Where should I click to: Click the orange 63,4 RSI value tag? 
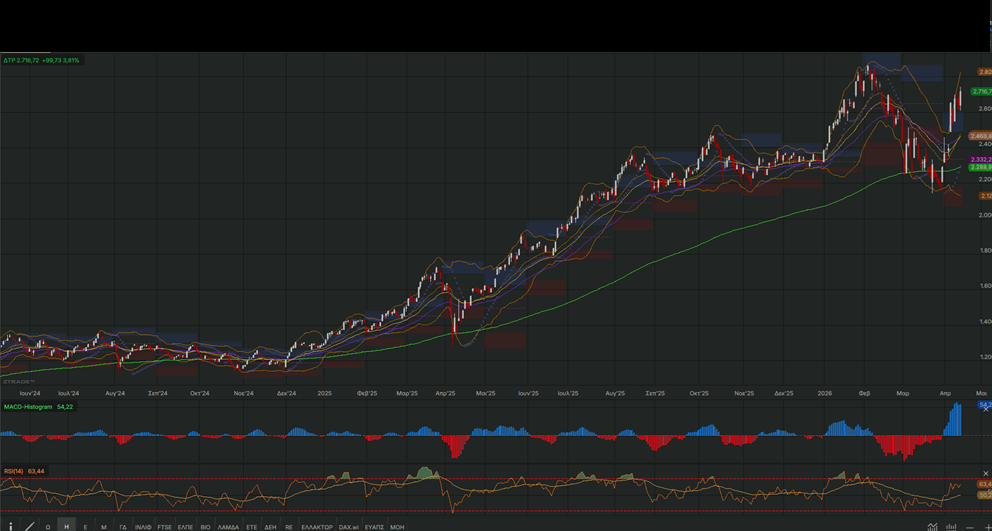coord(984,484)
